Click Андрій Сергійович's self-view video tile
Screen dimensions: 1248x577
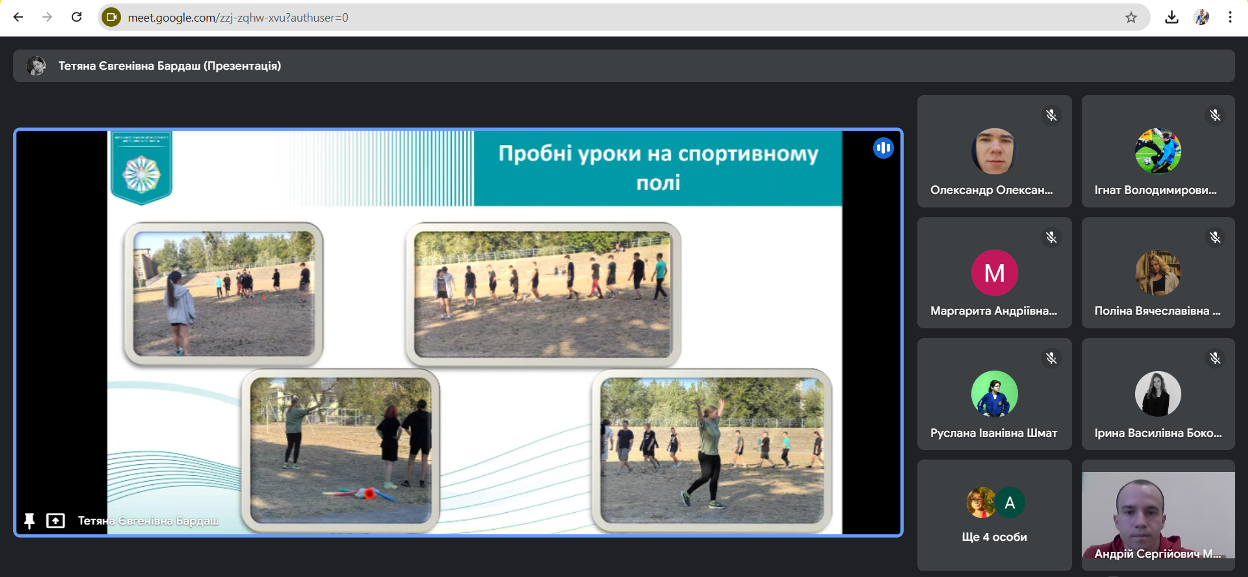point(1158,515)
